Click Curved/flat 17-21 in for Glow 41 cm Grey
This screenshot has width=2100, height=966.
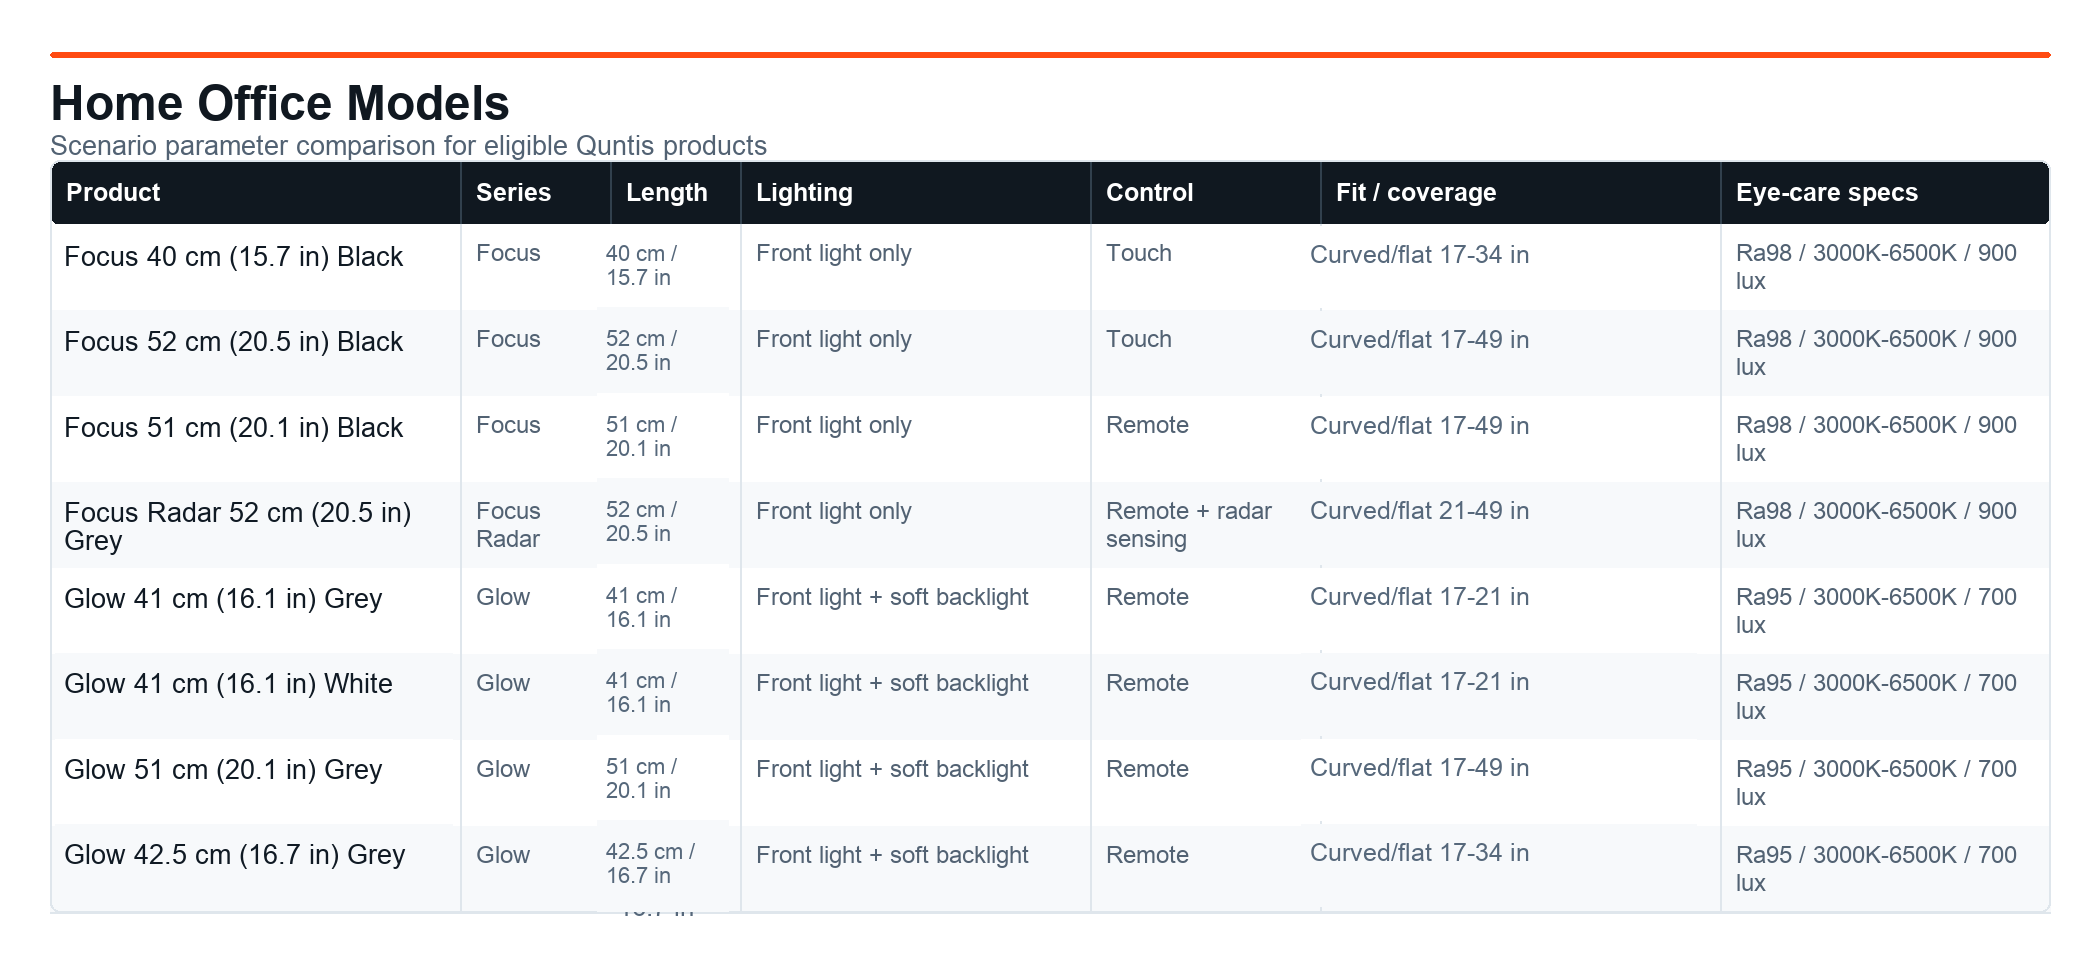point(1419,597)
